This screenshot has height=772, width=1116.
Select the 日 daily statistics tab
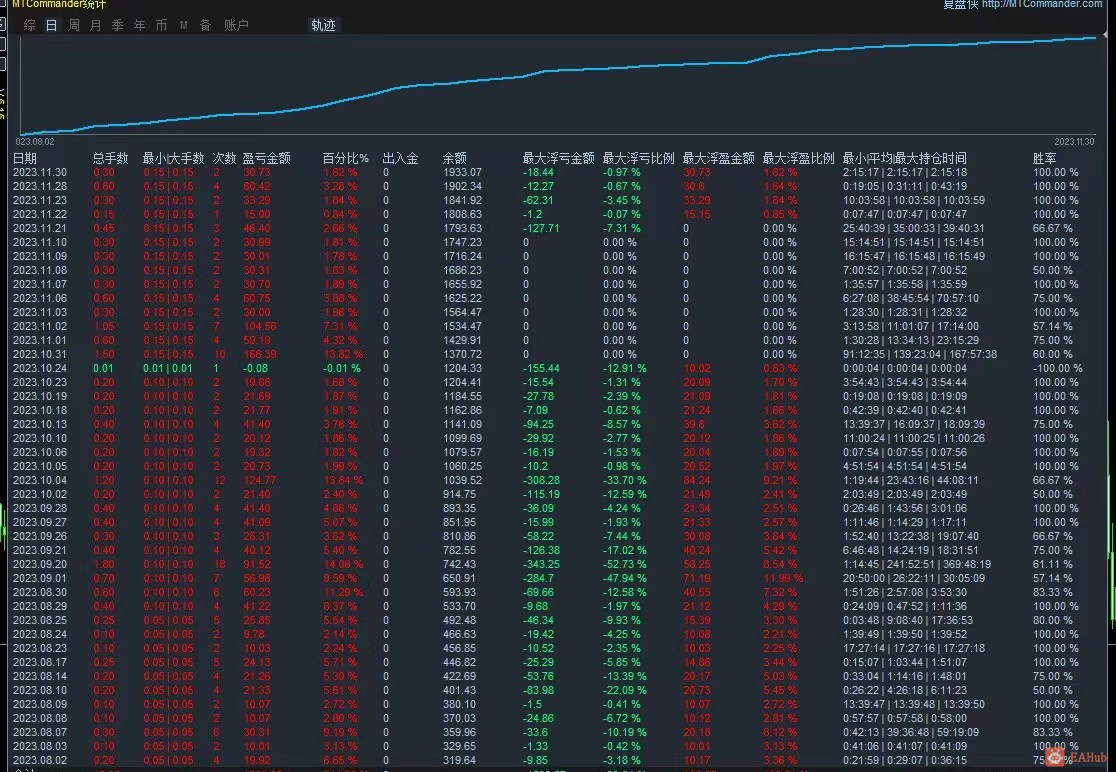[51, 26]
